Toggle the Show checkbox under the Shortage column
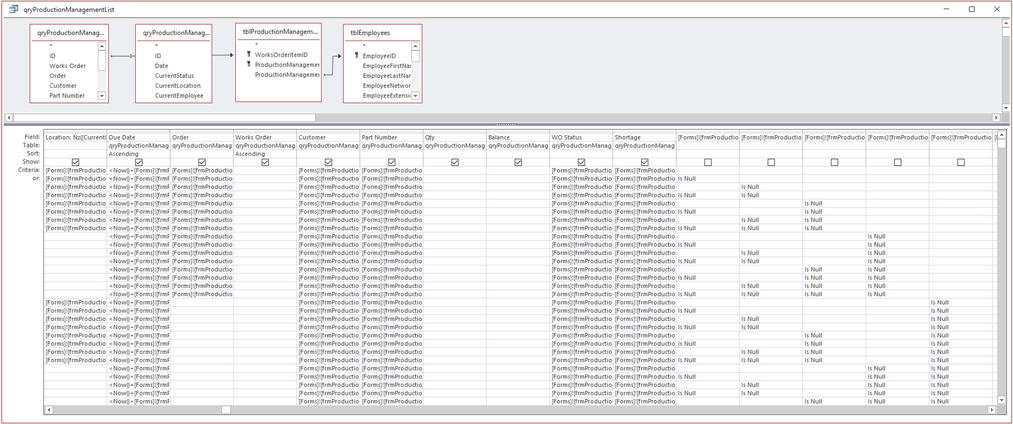 645,162
